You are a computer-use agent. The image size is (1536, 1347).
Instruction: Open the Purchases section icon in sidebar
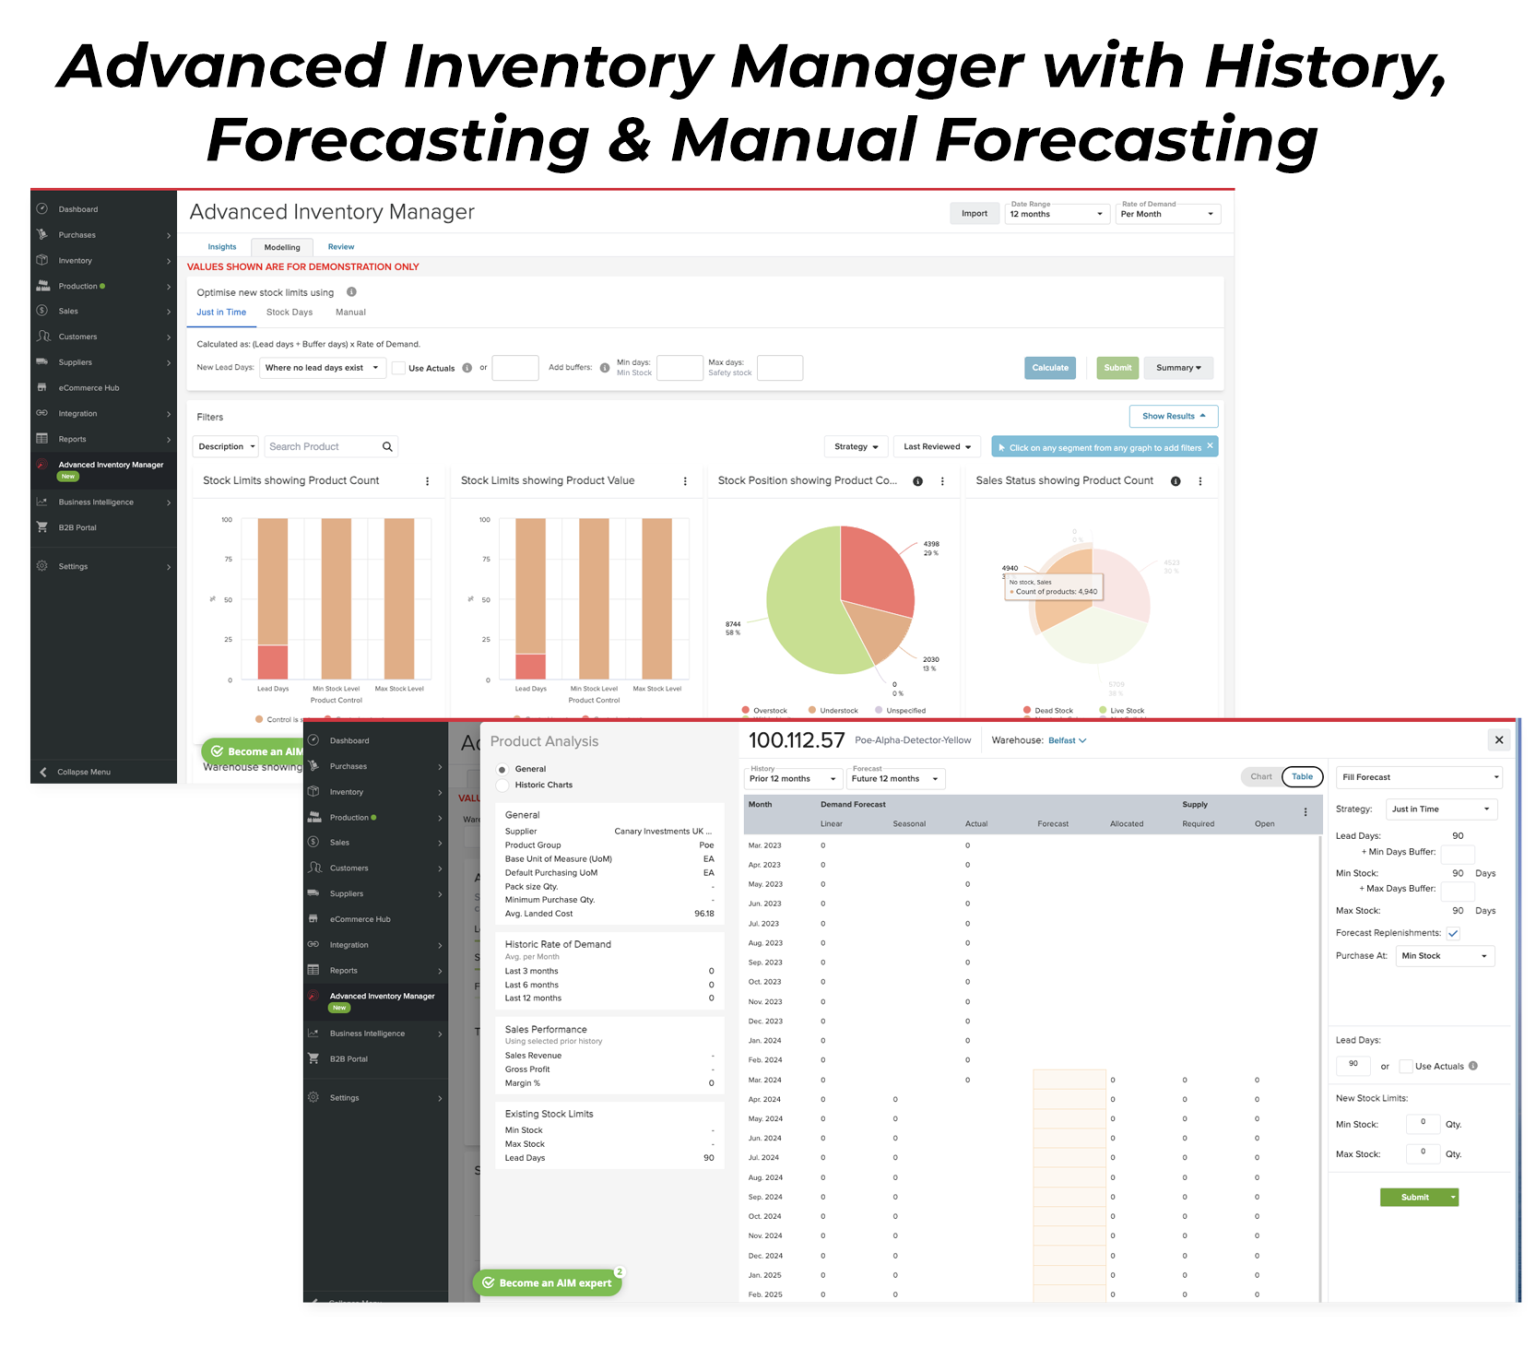(42, 234)
